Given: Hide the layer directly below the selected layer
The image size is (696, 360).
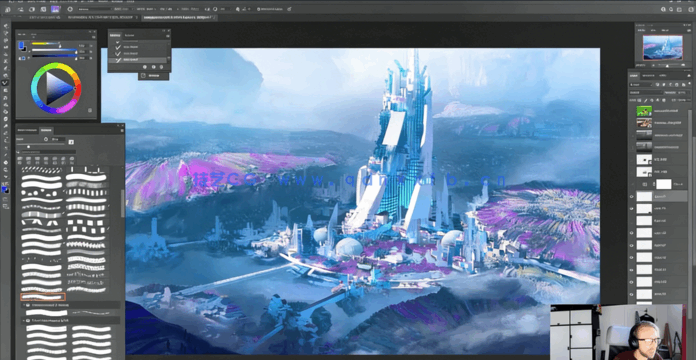Looking at the screenshot, I should click(632, 208).
